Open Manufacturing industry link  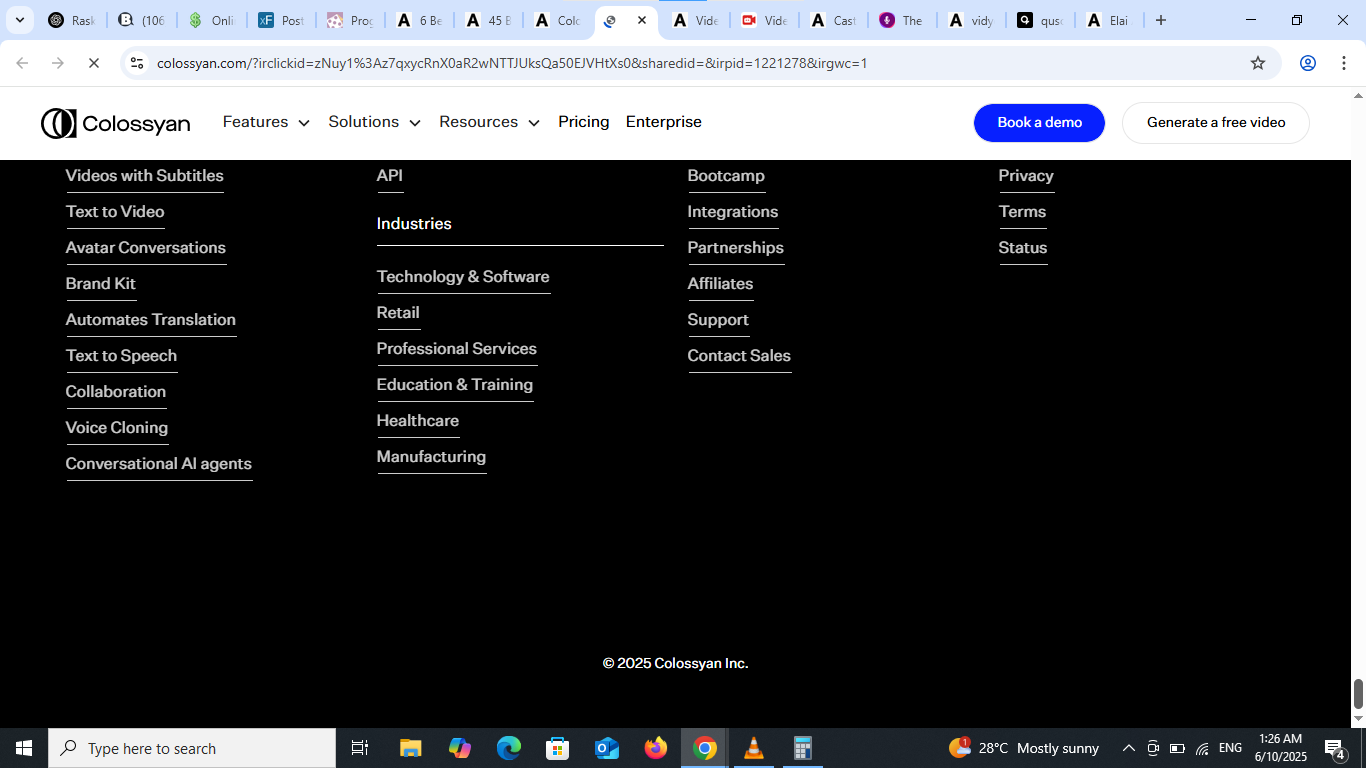click(431, 457)
